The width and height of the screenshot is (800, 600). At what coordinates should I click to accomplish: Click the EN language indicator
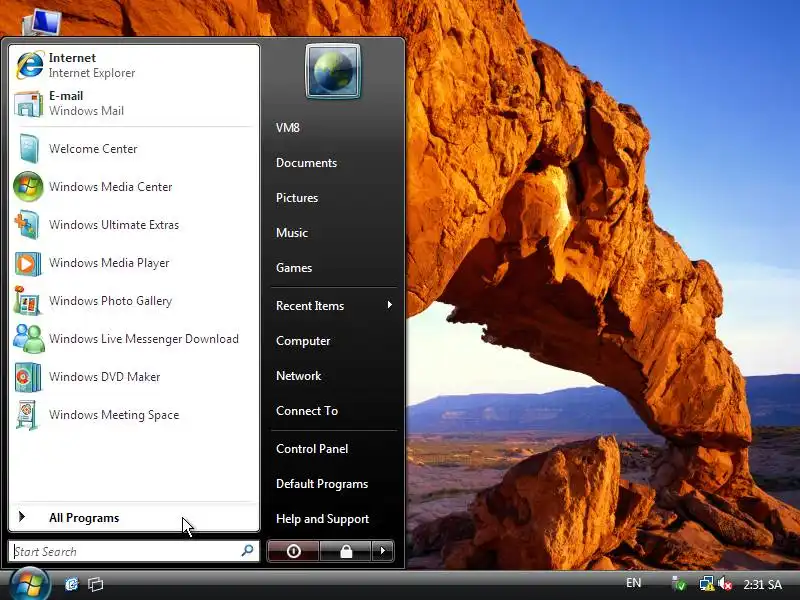[634, 583]
